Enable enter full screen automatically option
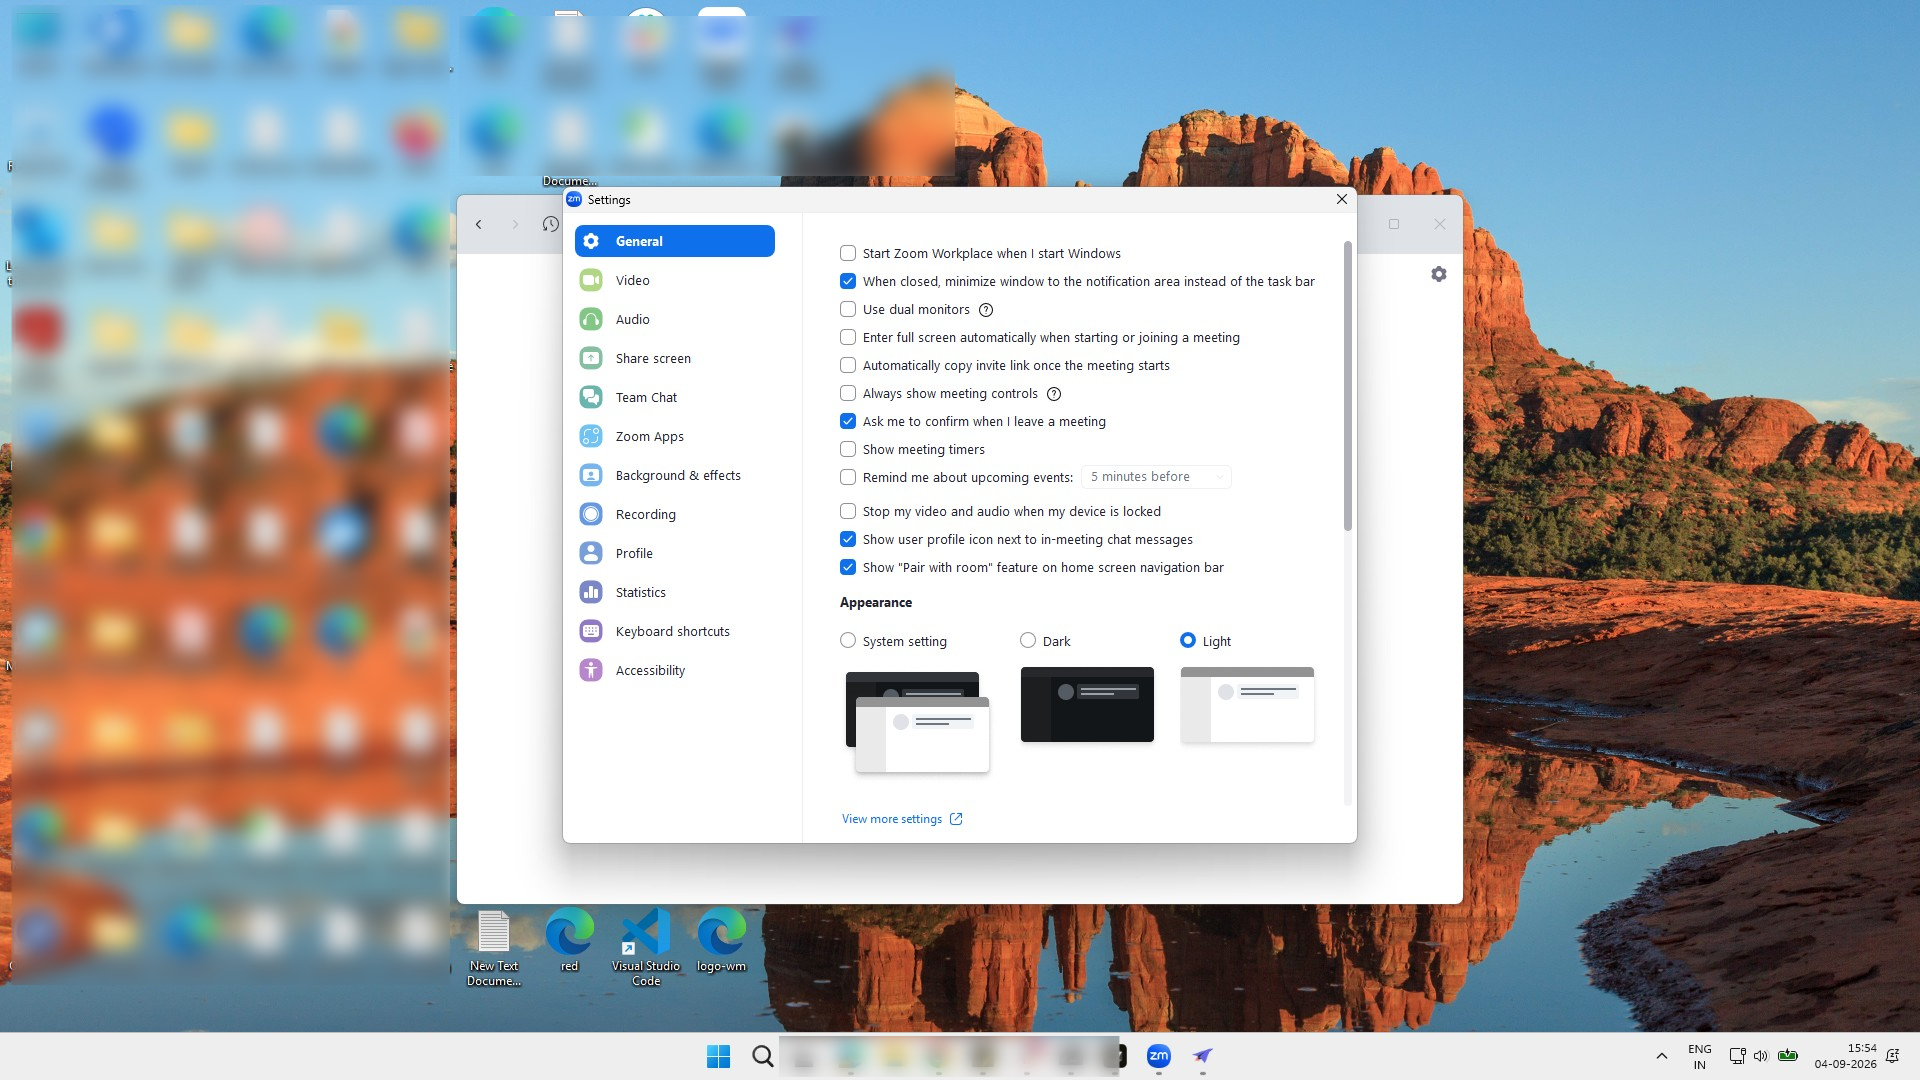1920x1080 pixels. (848, 337)
